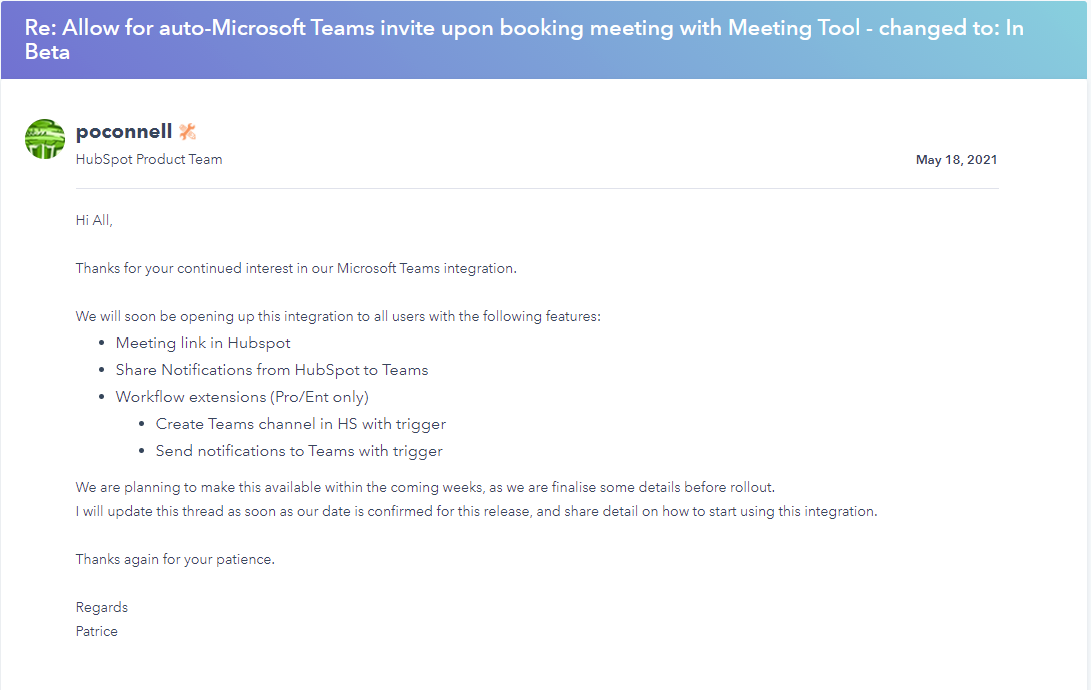The image size is (1091, 690).
Task: Click the 'Thanks for your continued interest' sentence
Action: [x=296, y=268]
